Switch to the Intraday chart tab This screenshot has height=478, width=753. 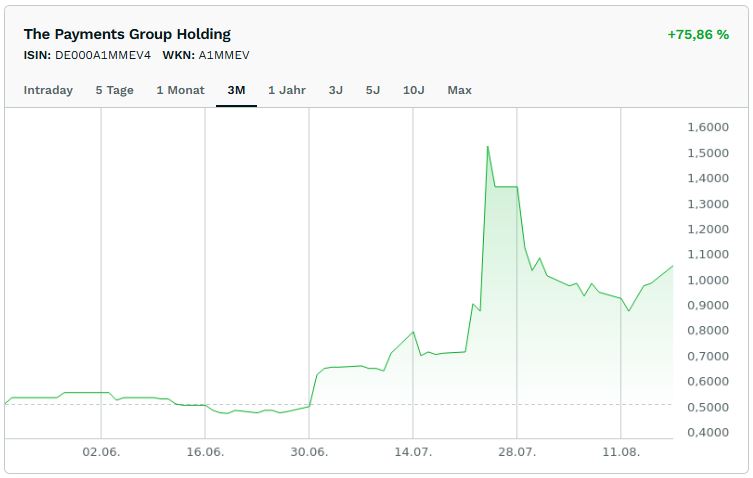point(48,90)
